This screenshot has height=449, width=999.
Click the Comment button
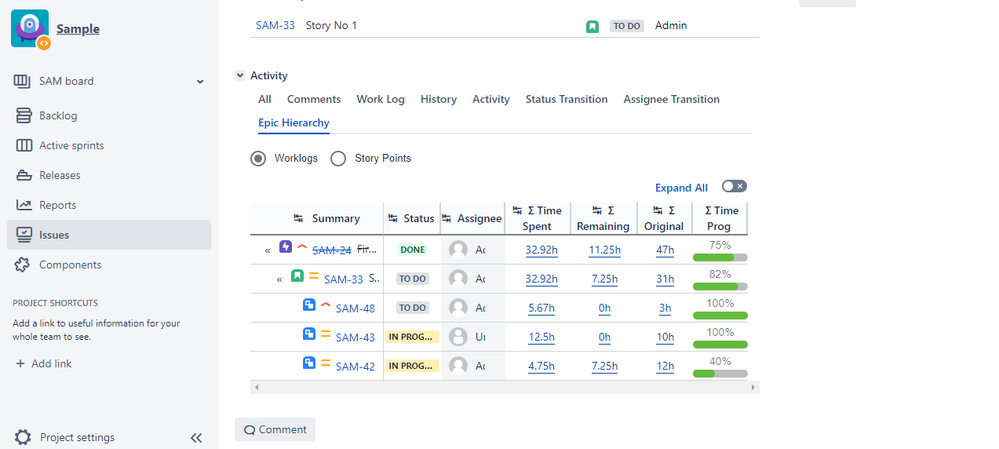[275, 429]
